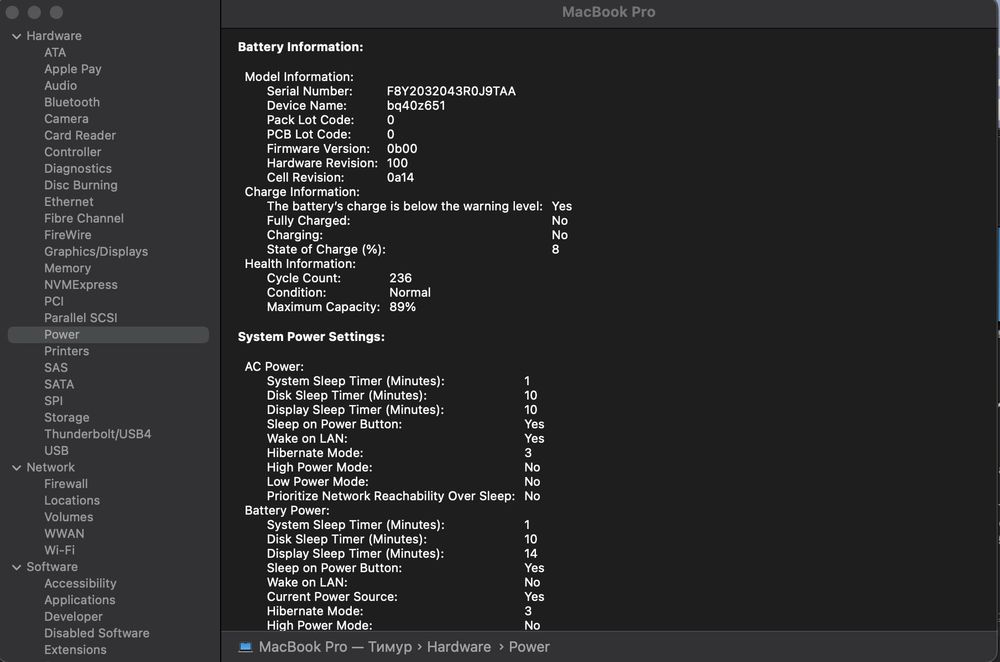The image size is (1000, 662).
Task: Click the State of Charge value 8
Action: [555, 249]
